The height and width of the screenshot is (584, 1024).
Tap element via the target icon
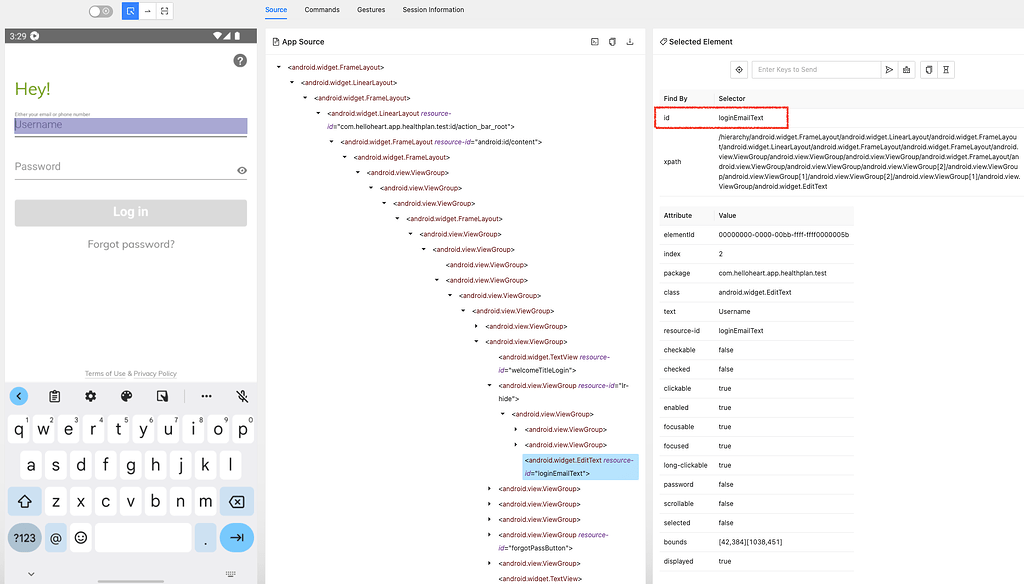pos(737,69)
